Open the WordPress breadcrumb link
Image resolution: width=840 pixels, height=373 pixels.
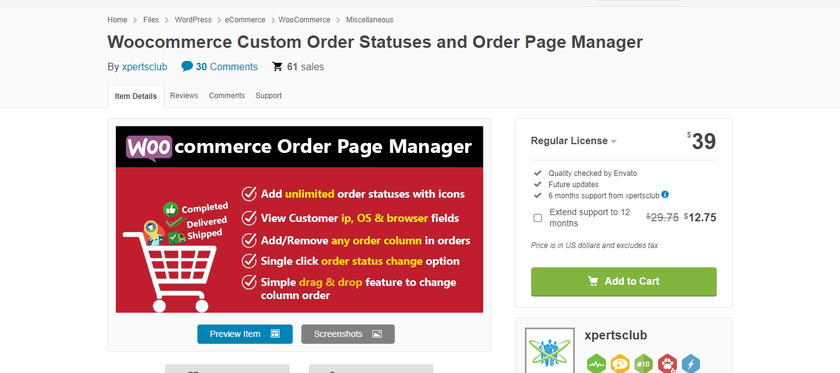(x=193, y=20)
